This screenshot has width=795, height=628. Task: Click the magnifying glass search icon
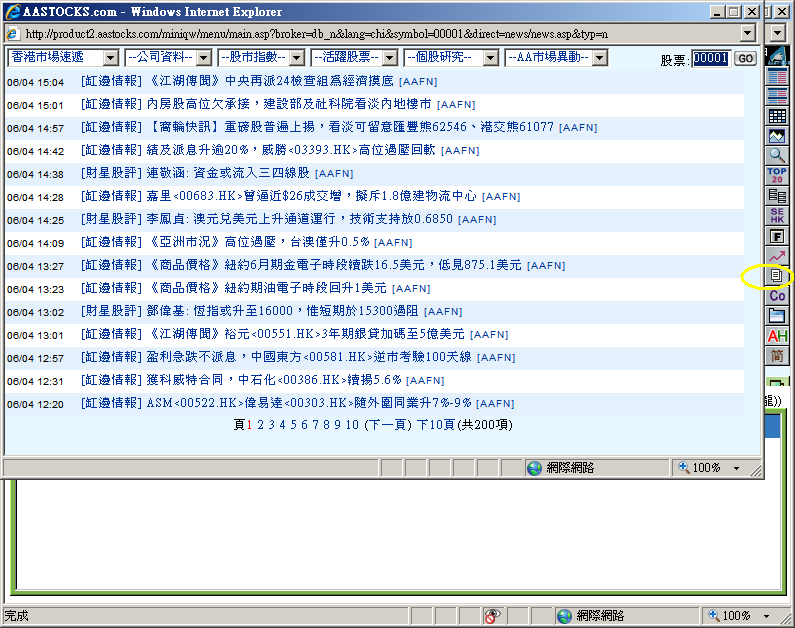777,156
